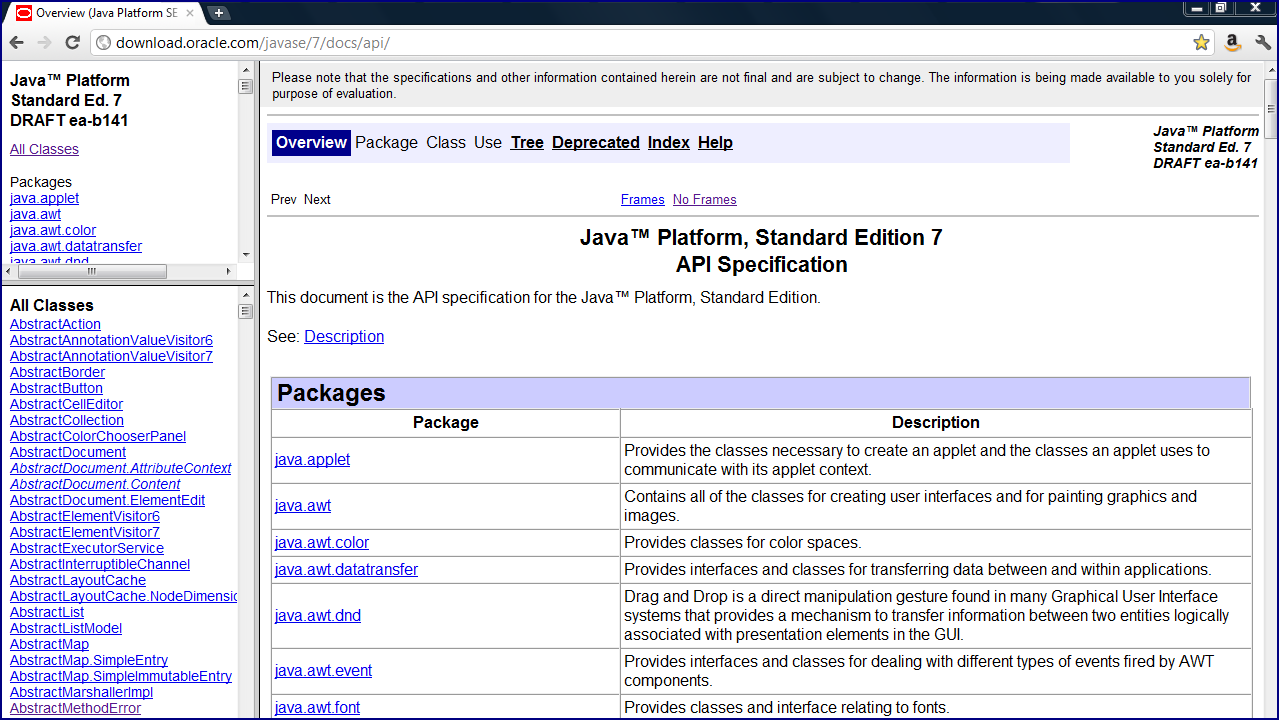Open java.awt in the left packages list
Image resolution: width=1279 pixels, height=720 pixels.
(35, 214)
